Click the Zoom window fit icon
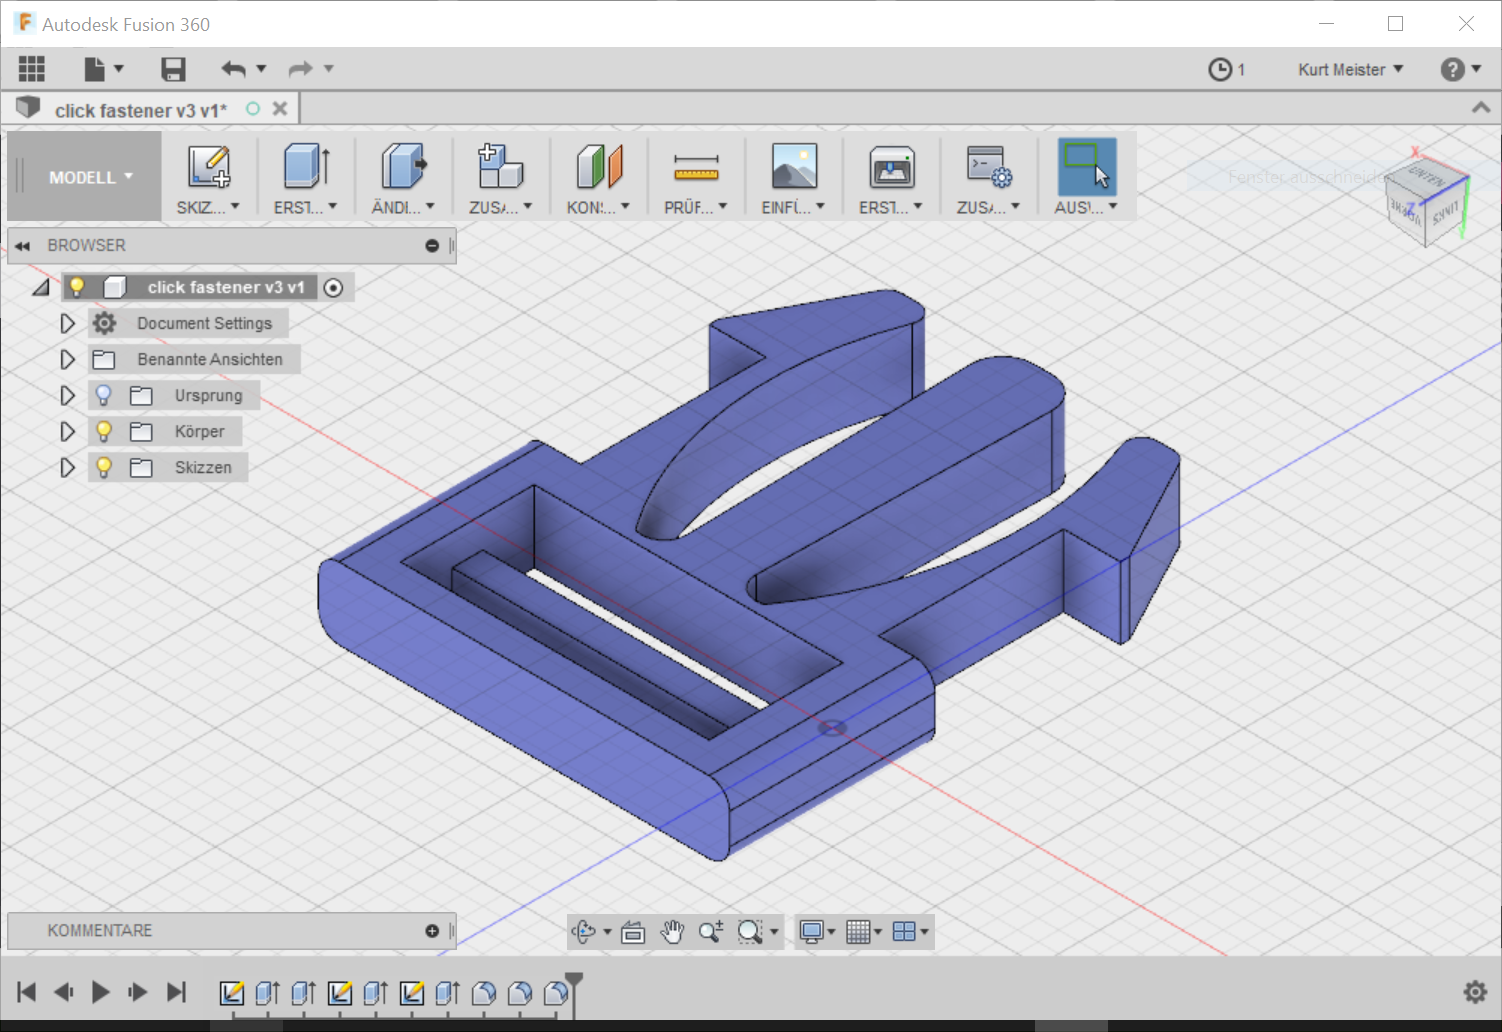 tap(750, 932)
